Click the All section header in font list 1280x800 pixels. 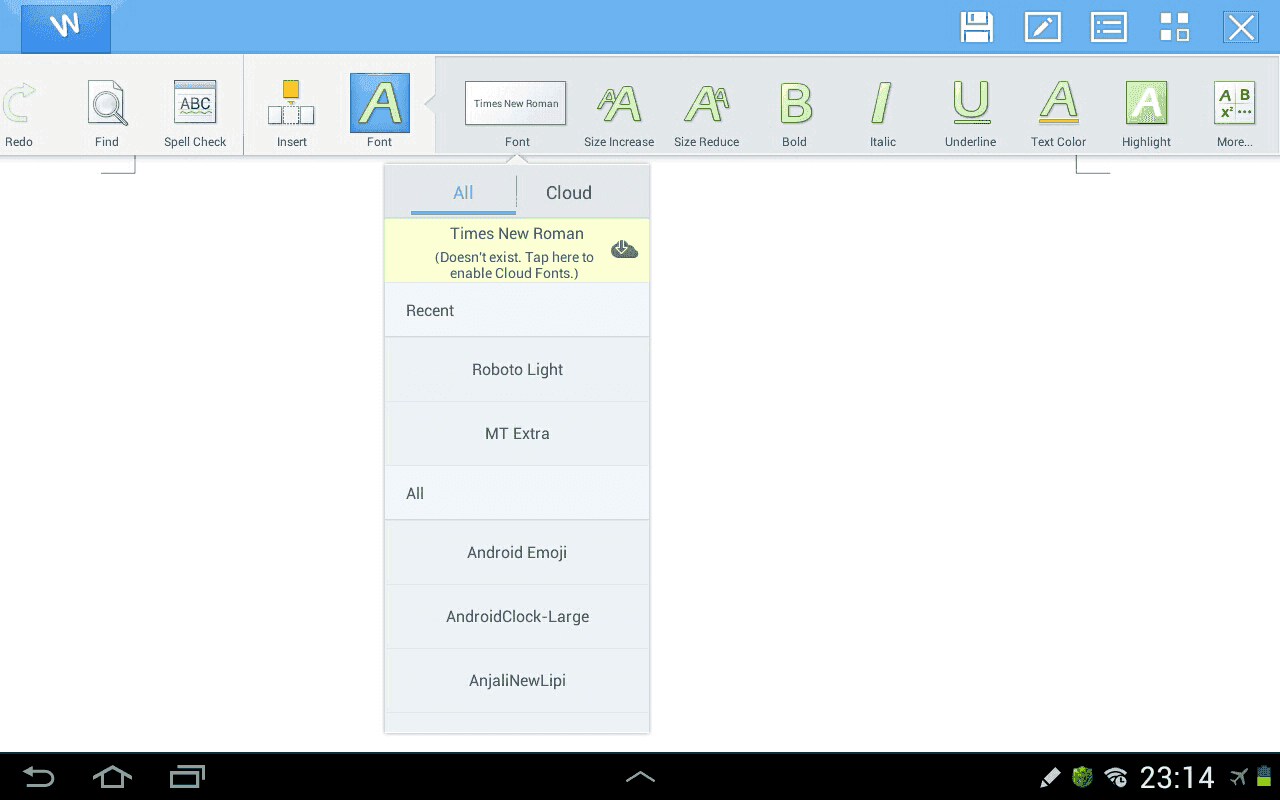tap(517, 494)
